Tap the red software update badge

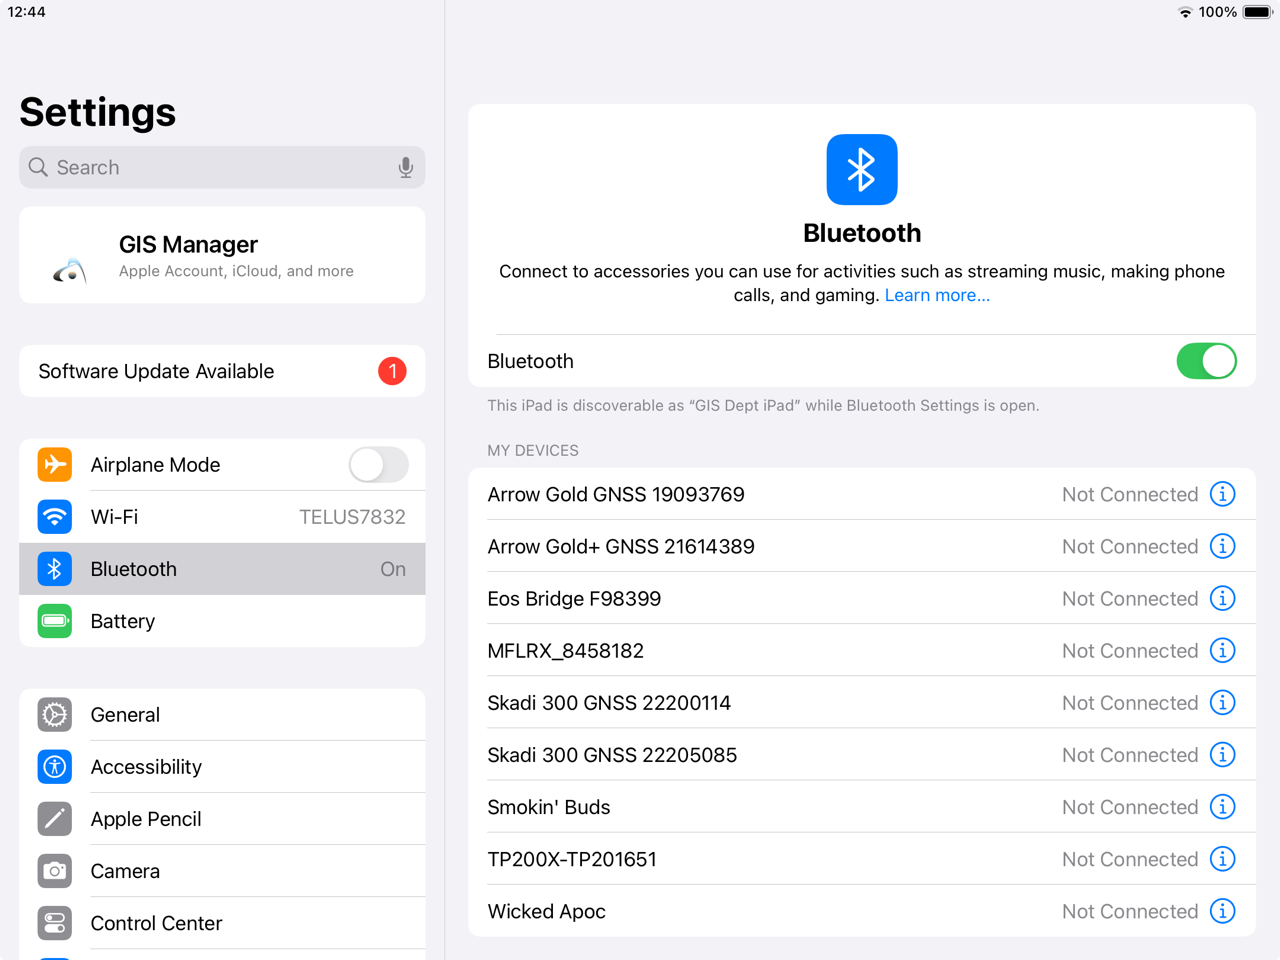[392, 371]
